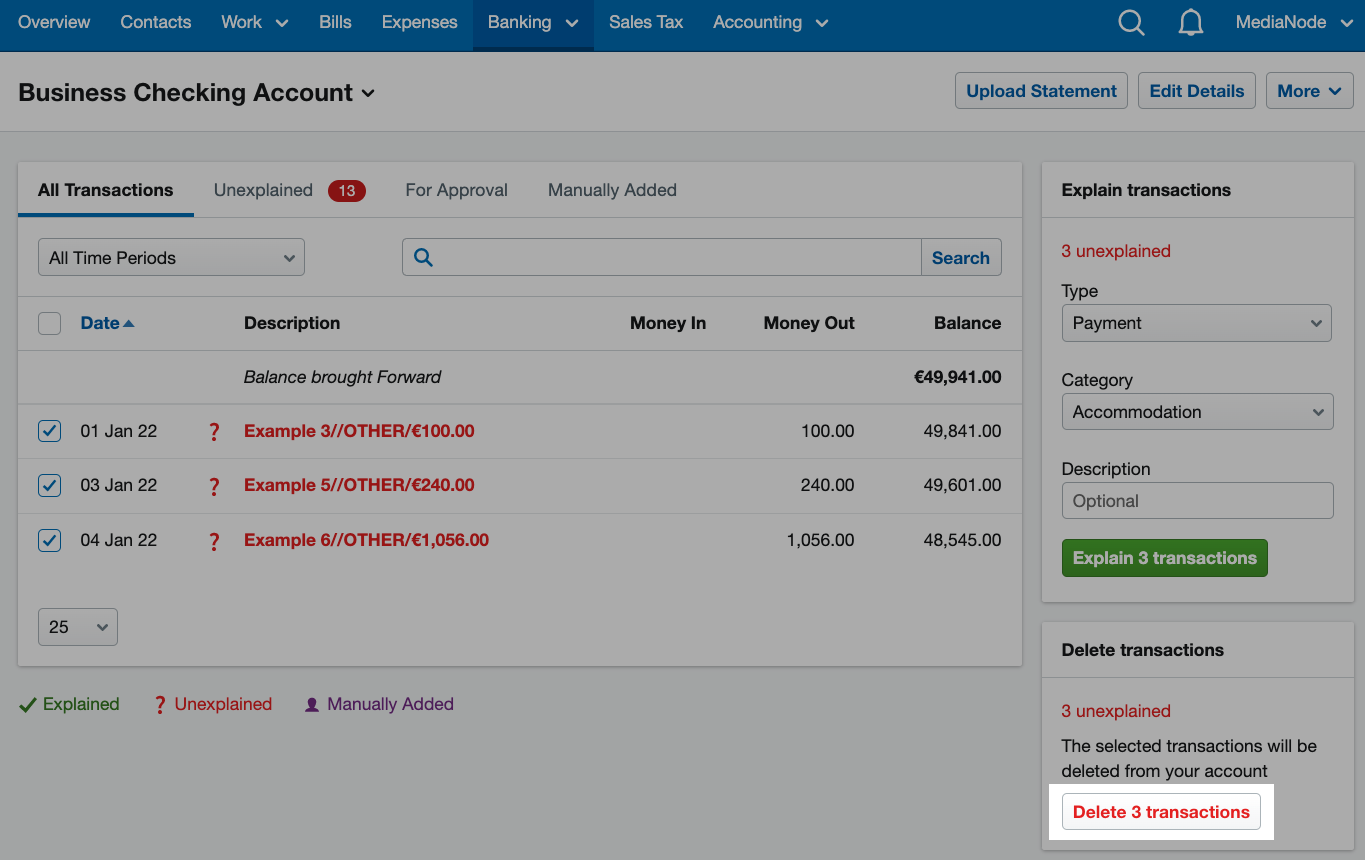Image resolution: width=1365 pixels, height=860 pixels.
Task: Click the 1,056.00 money out amount
Action: (820, 540)
